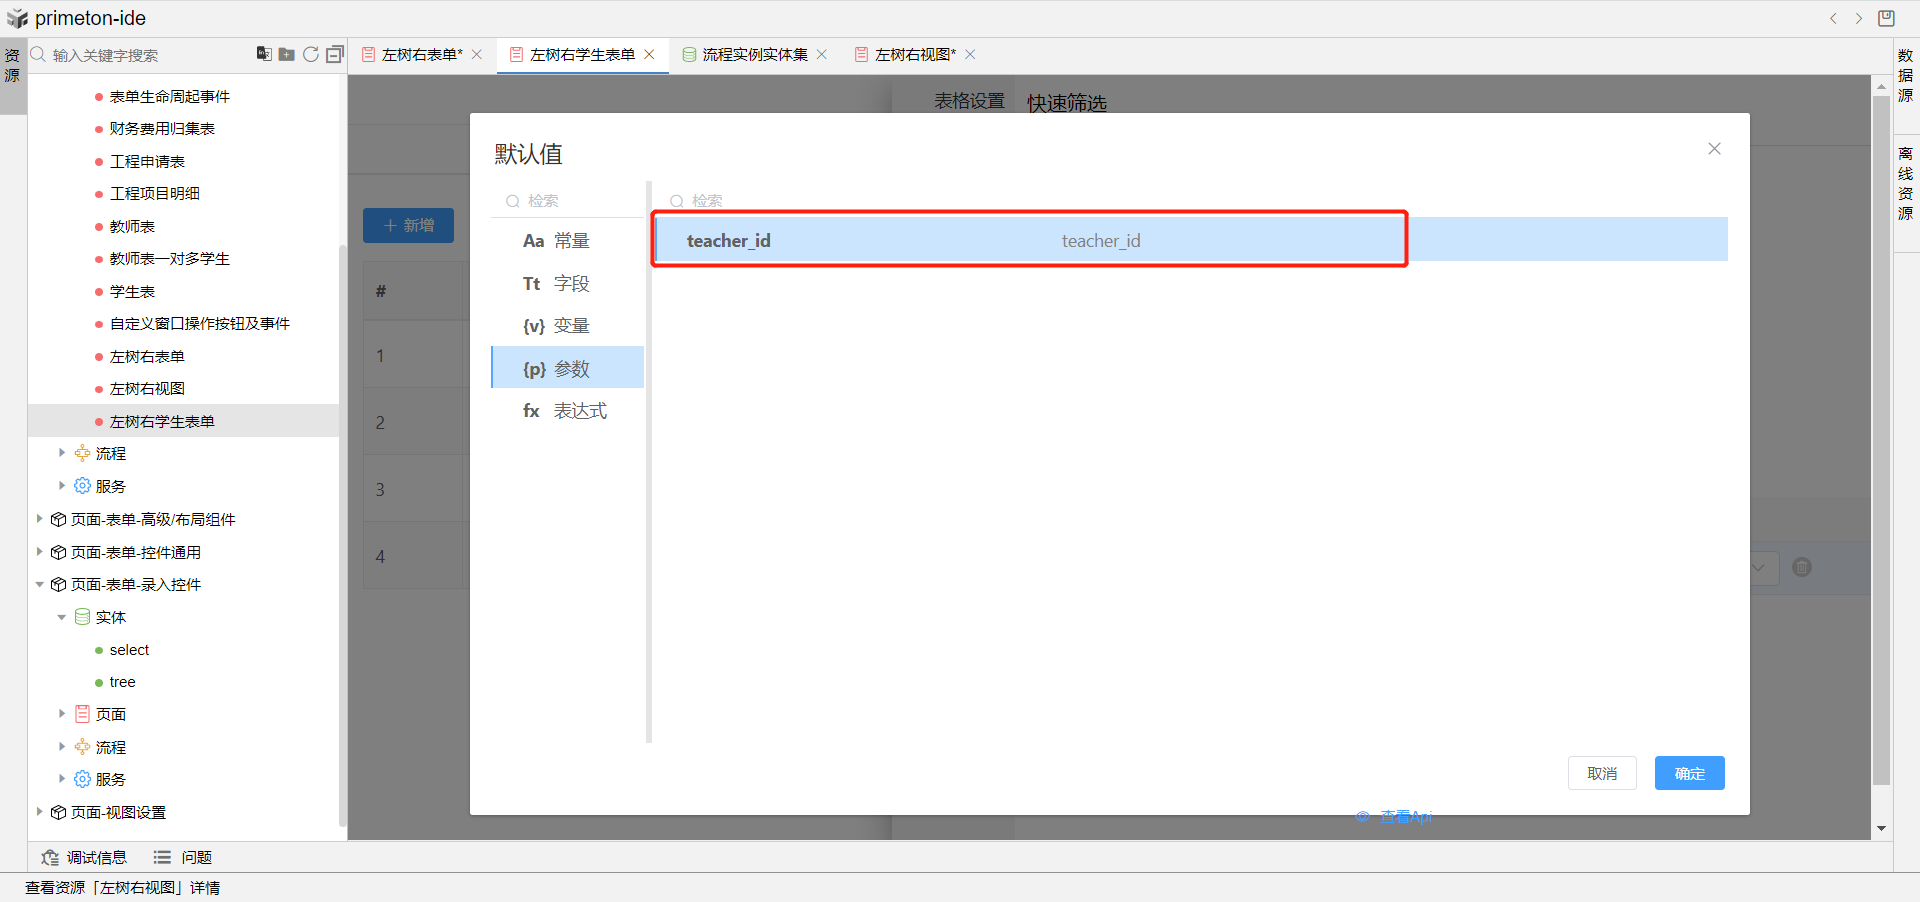Choose the 表达式 expression option
This screenshot has height=902, width=1920.
click(568, 411)
